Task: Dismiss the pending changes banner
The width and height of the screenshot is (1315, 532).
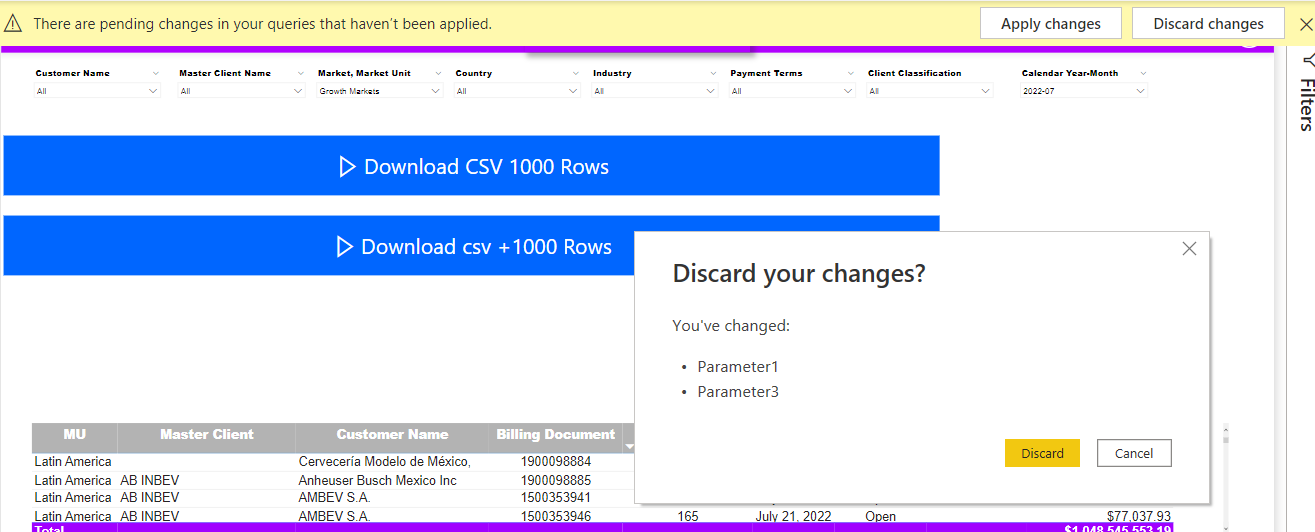Action: tap(1304, 24)
